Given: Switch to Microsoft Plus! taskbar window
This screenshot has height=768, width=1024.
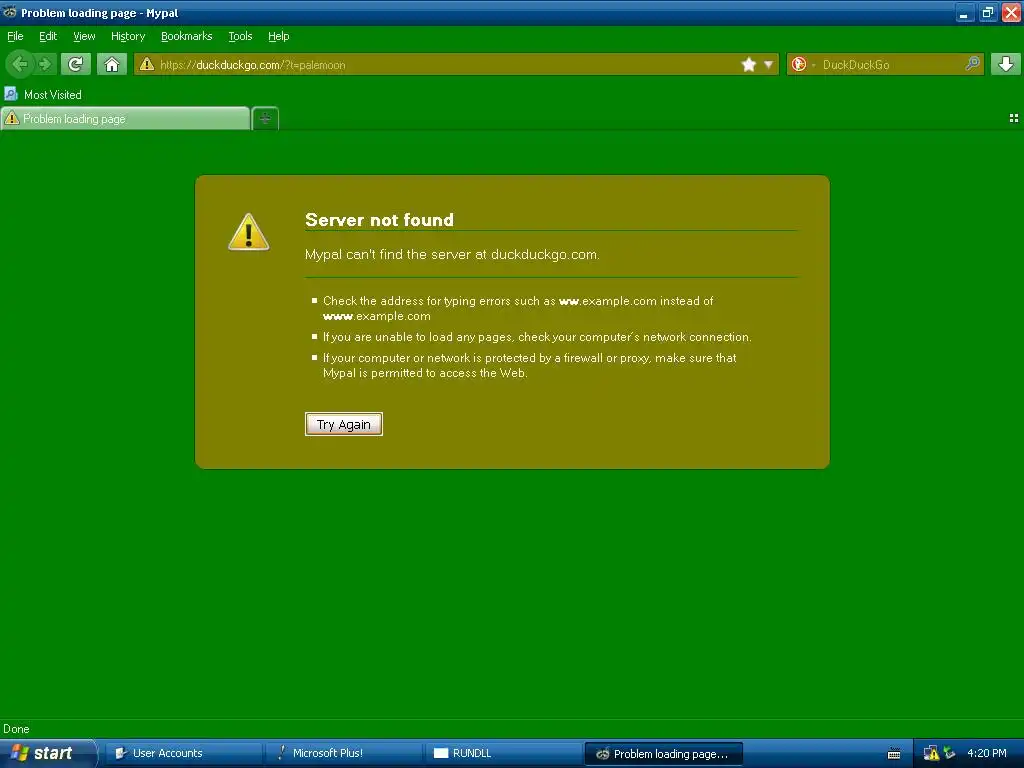Looking at the screenshot, I should pos(344,753).
